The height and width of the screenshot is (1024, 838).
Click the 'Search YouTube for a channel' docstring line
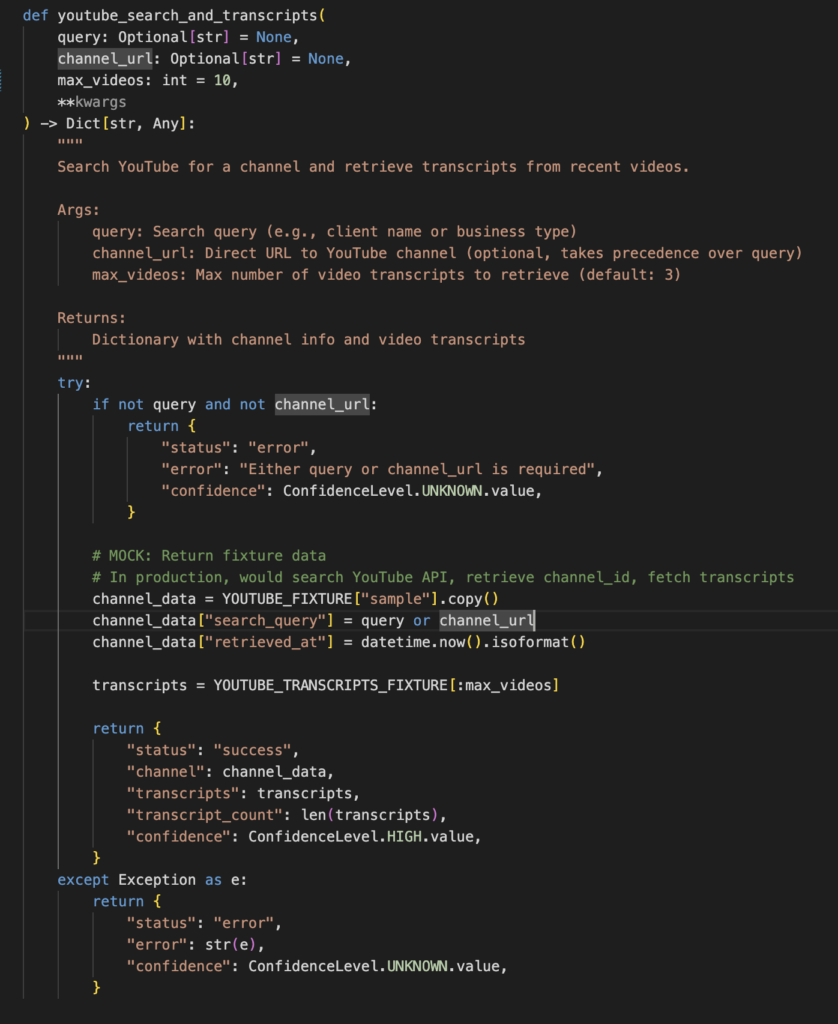(x=373, y=166)
